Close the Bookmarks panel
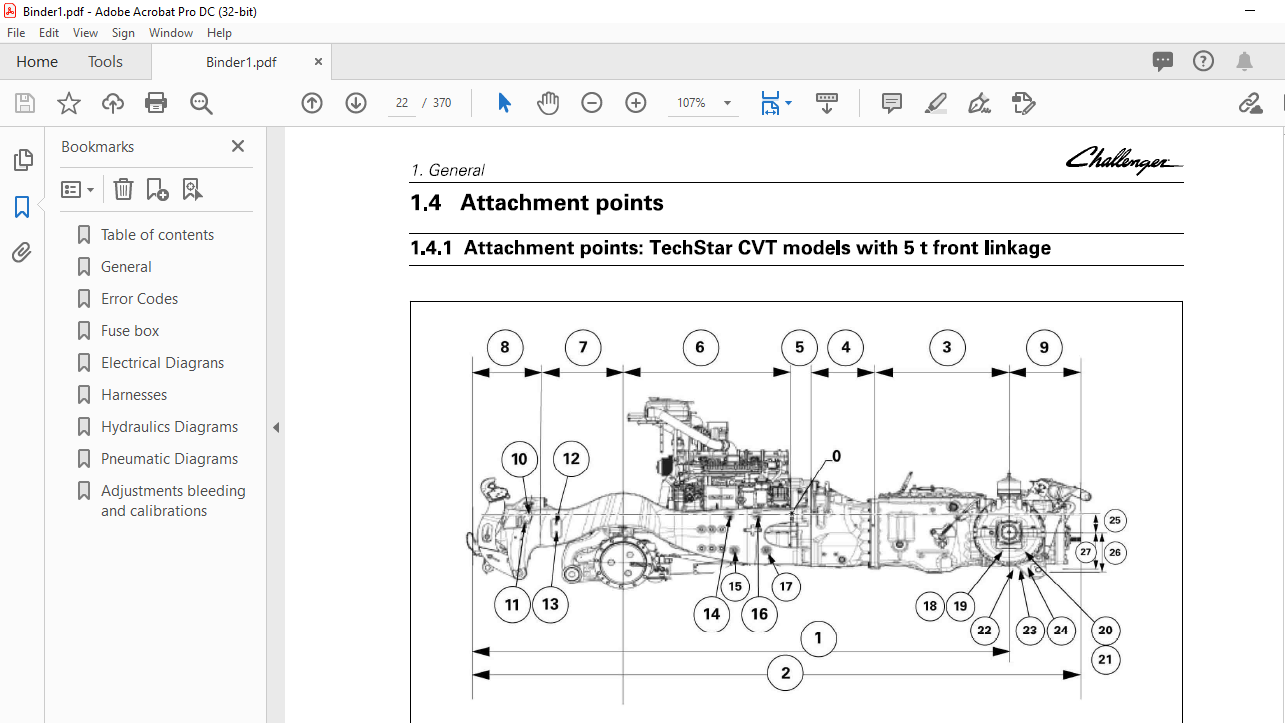The image size is (1285, 723). pyautogui.click(x=238, y=146)
